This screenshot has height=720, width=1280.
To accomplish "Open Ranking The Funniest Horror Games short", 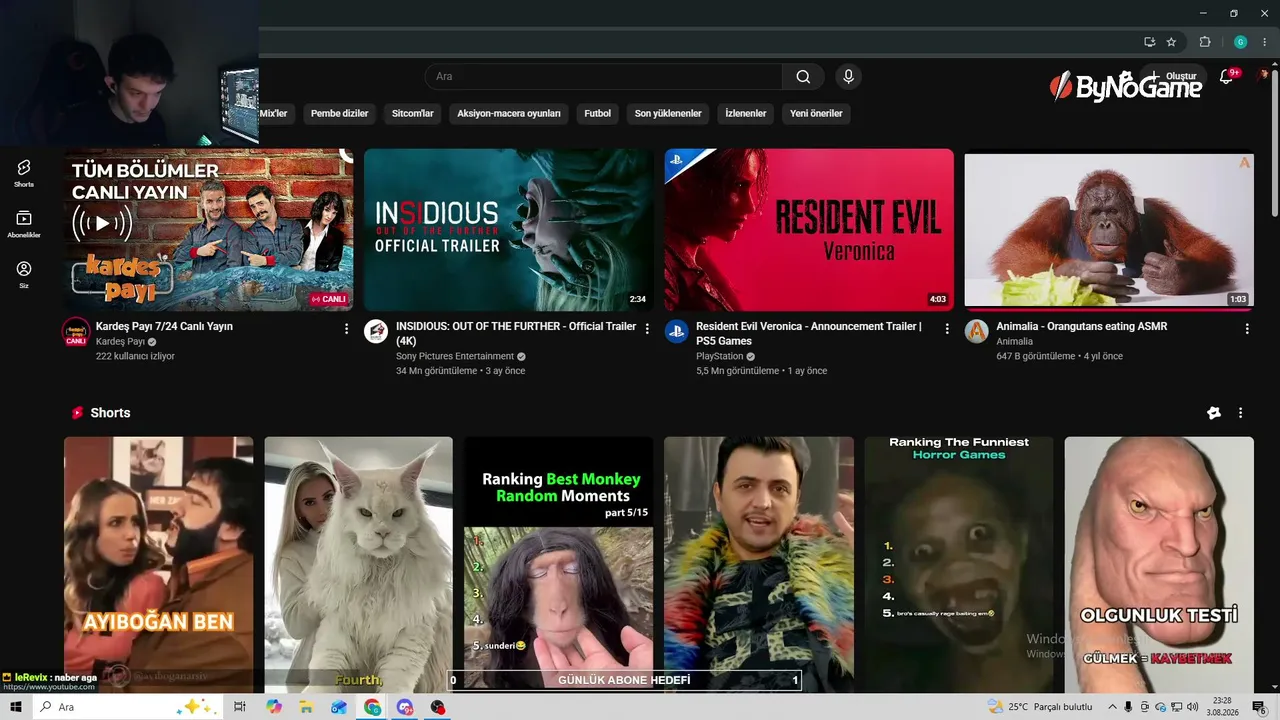I will (959, 565).
